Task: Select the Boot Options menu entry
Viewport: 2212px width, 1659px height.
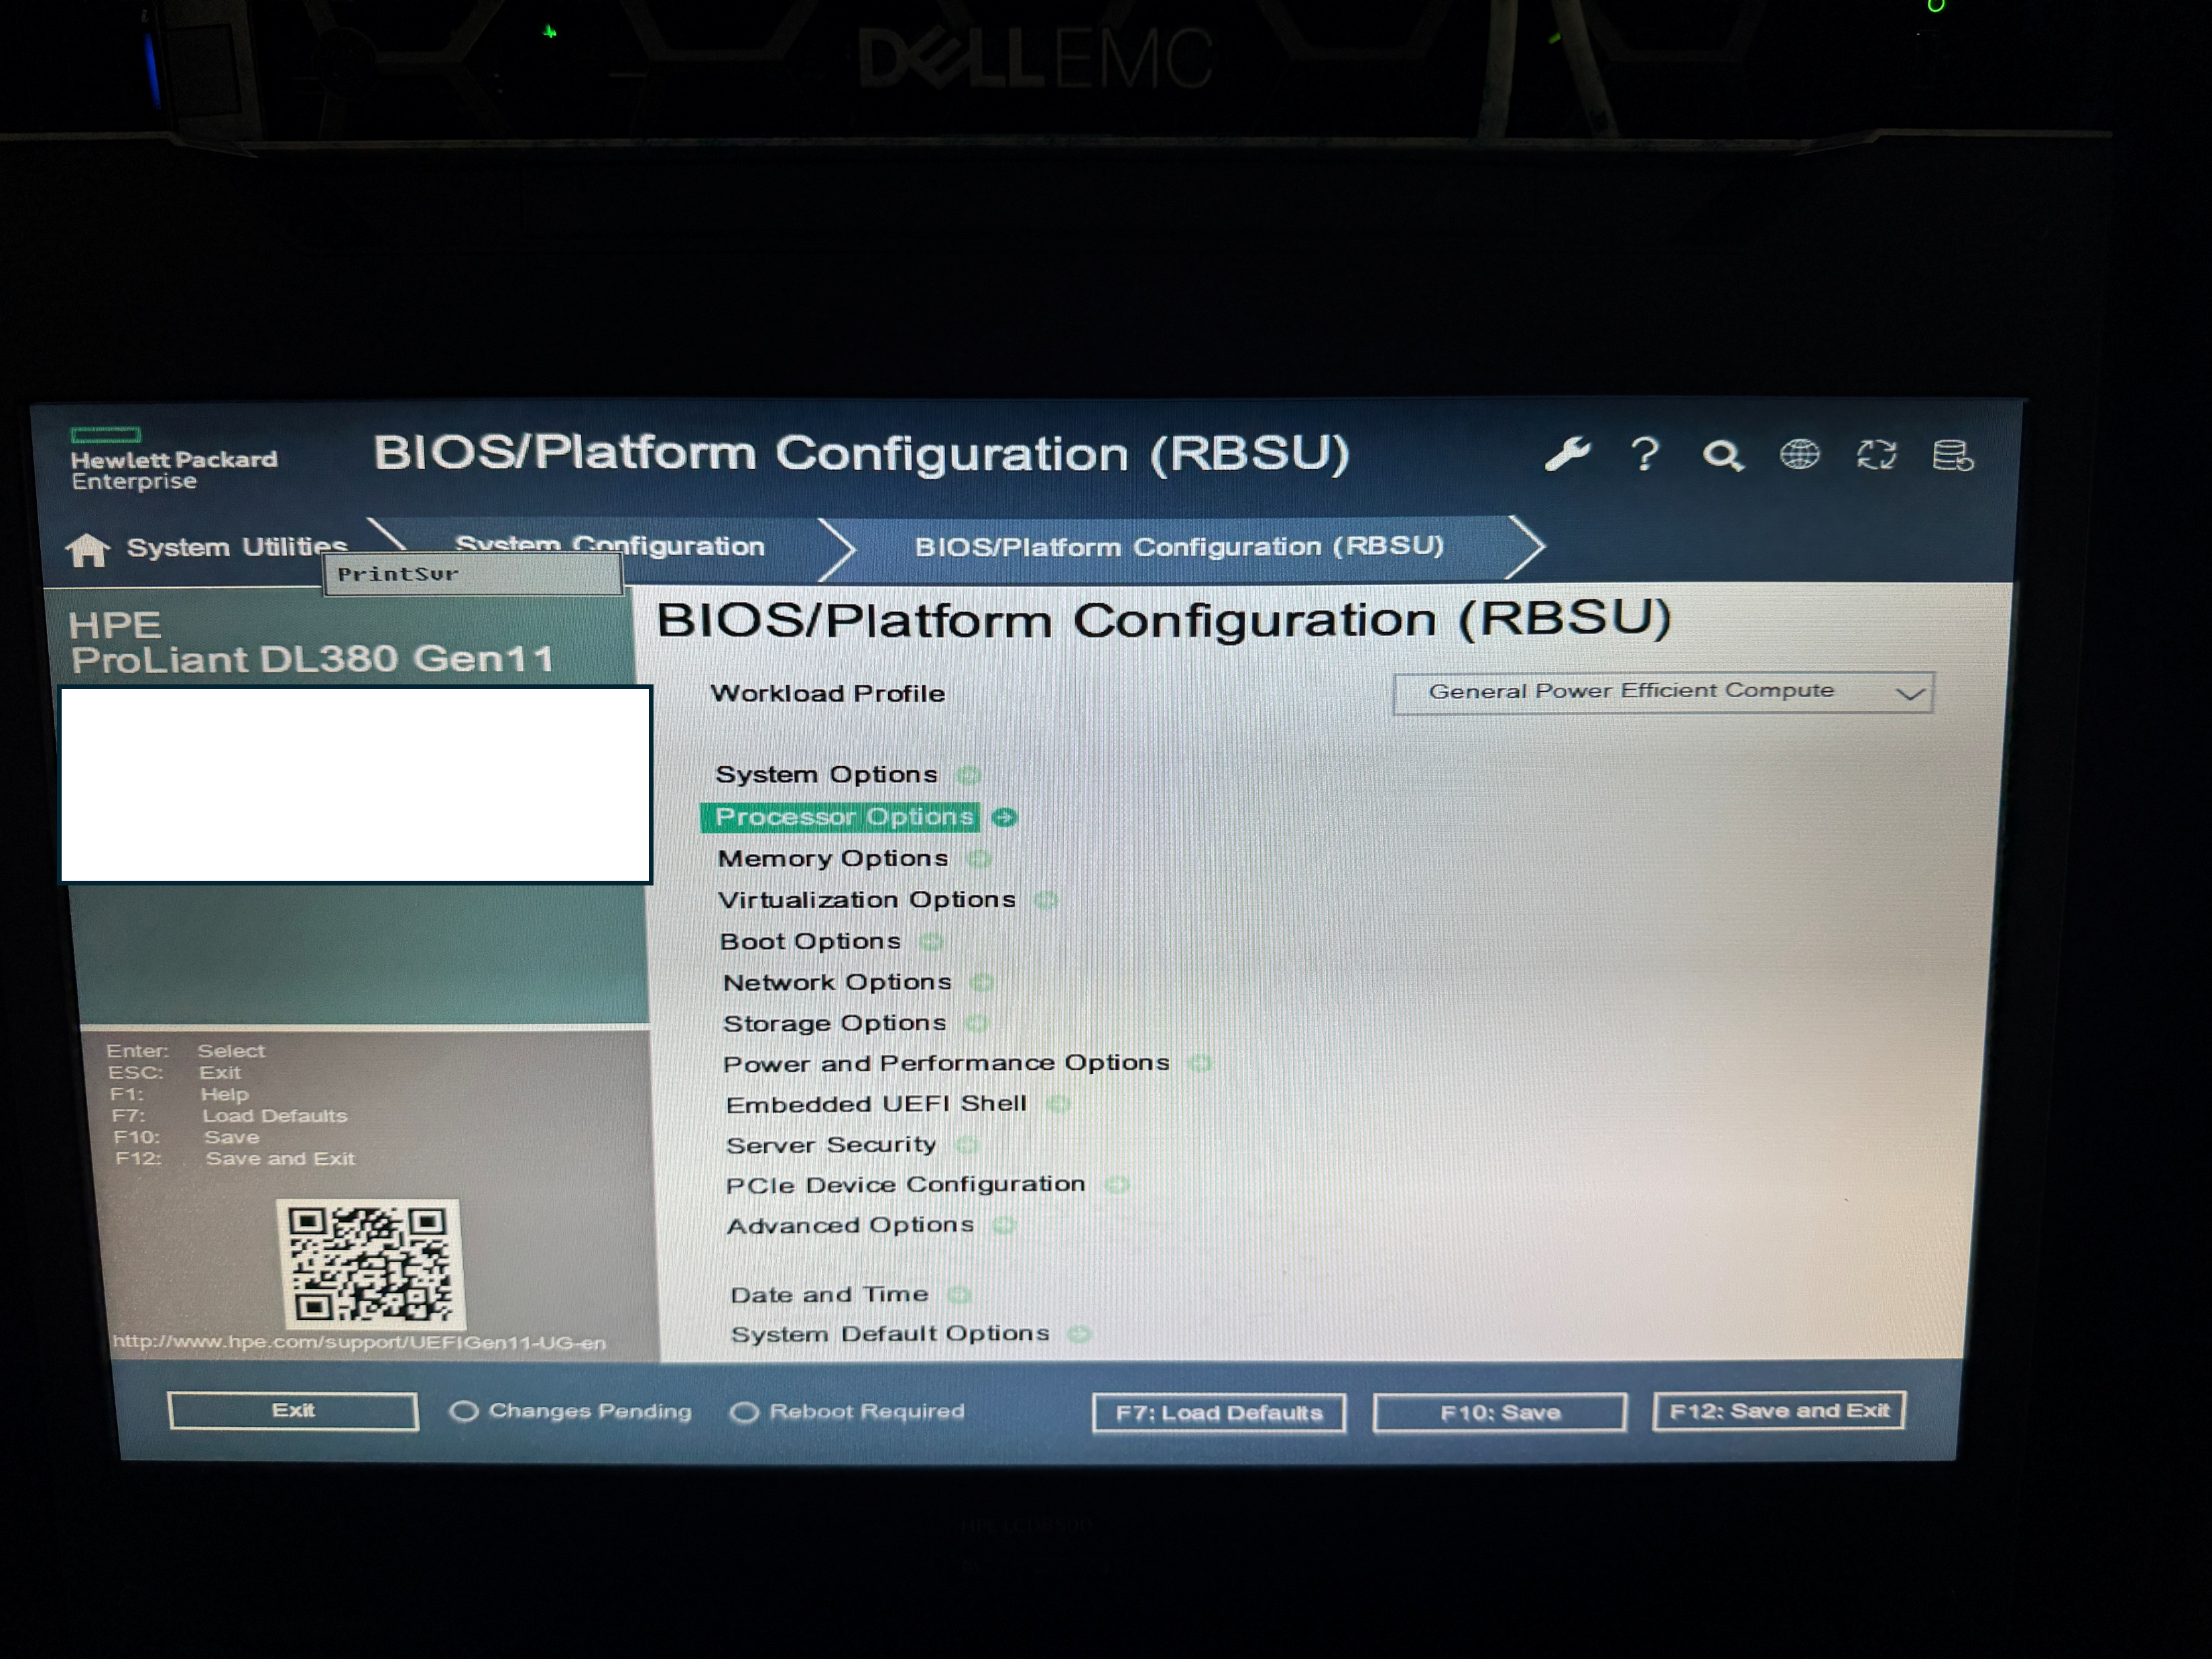Action: pos(810,942)
